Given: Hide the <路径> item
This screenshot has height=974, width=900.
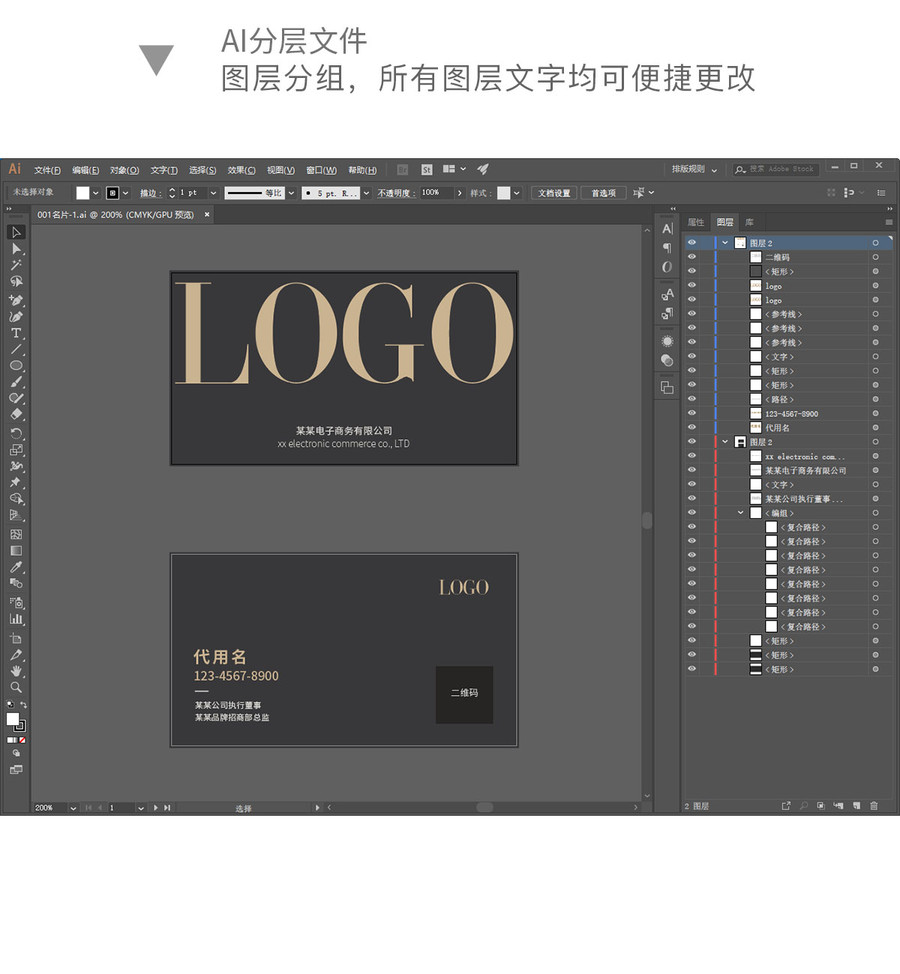Looking at the screenshot, I should (692, 399).
